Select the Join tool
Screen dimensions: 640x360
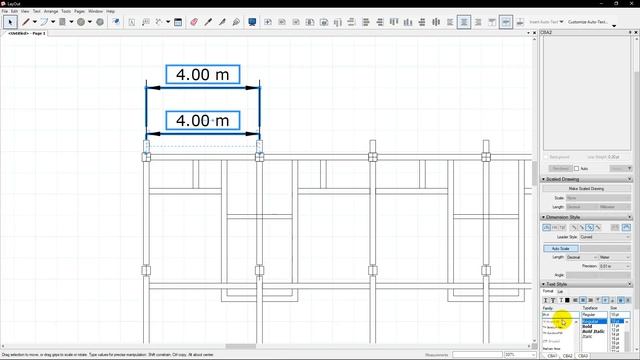pos(236,22)
